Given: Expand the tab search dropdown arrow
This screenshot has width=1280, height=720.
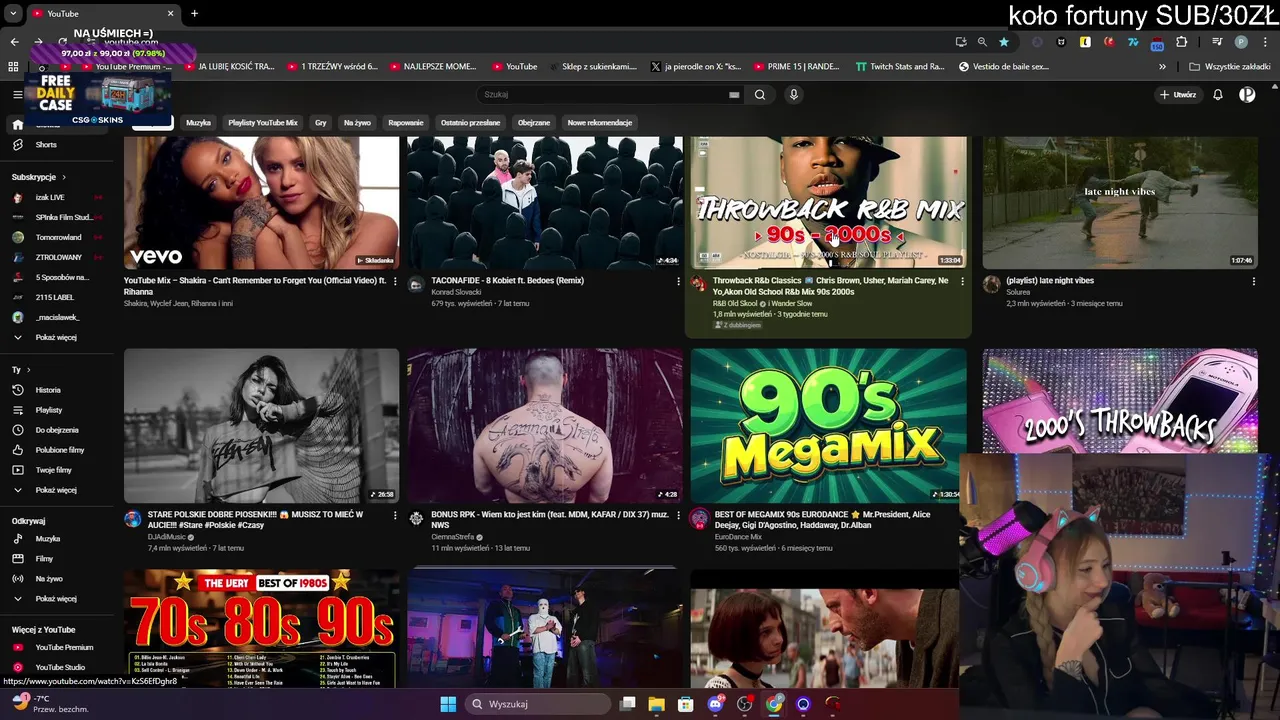Looking at the screenshot, I should point(14,14).
